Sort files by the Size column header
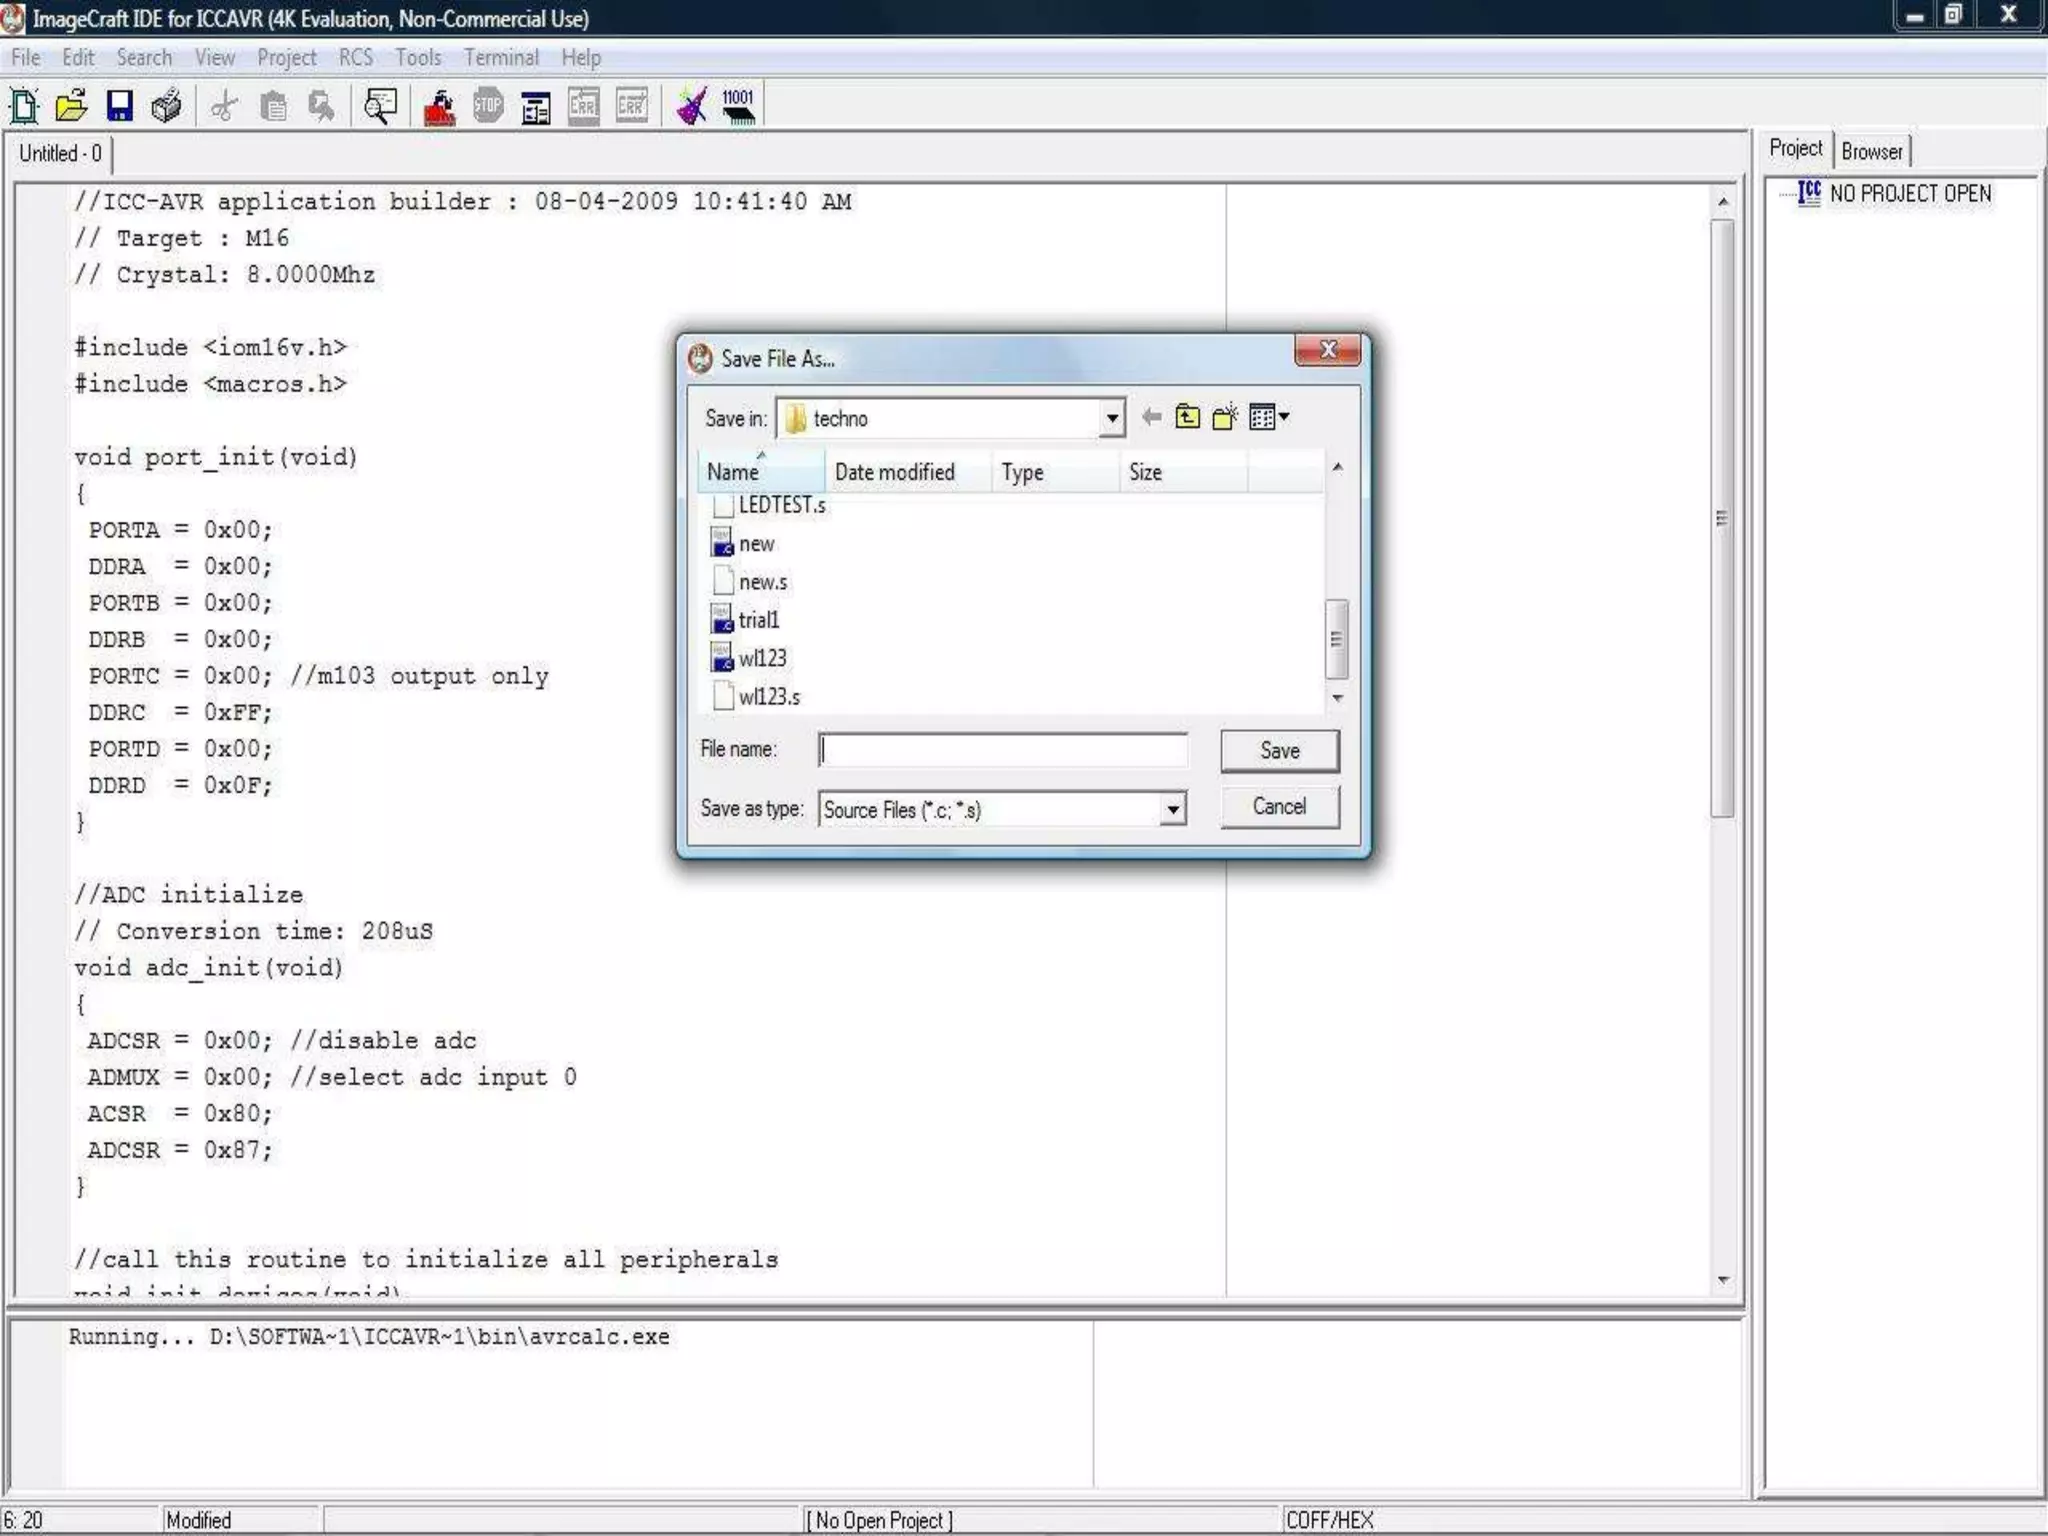This screenshot has width=2048, height=1536. click(1184, 471)
